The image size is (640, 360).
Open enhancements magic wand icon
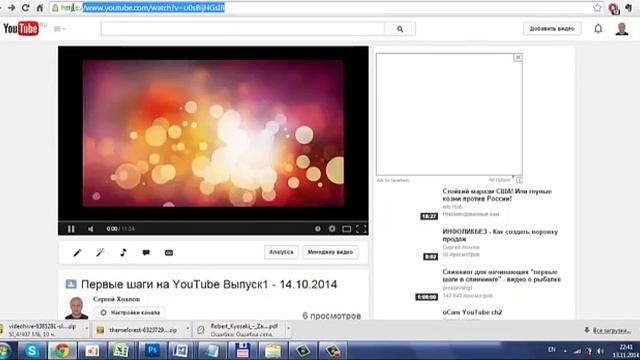[100, 253]
